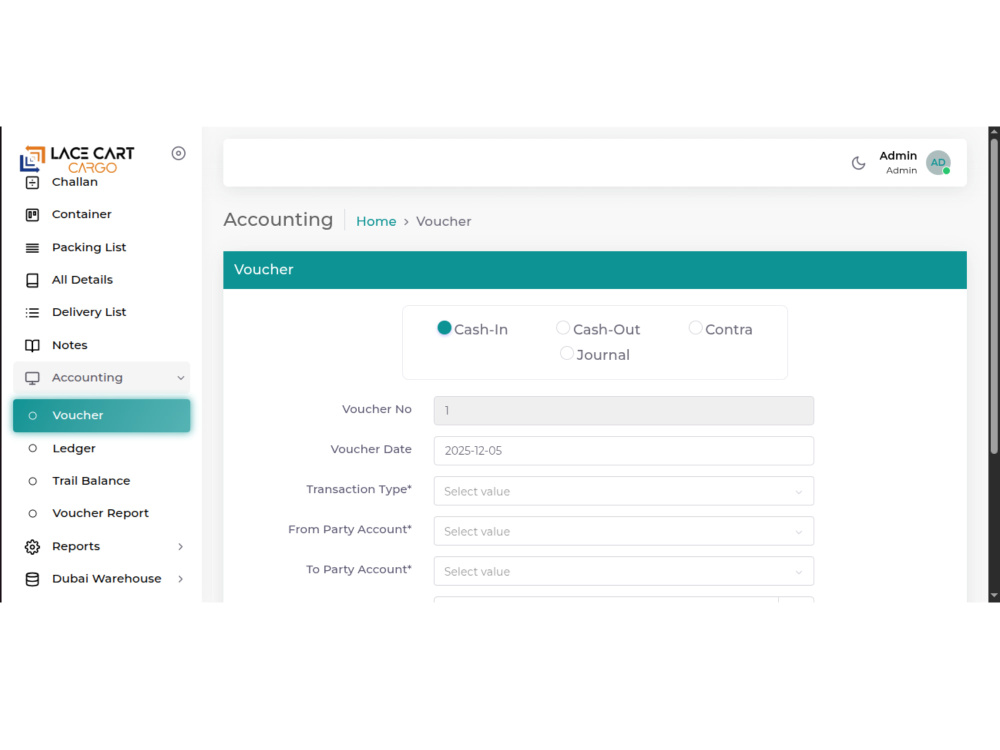Click the All Details book icon
The width and height of the screenshot is (1000, 750).
point(33,280)
